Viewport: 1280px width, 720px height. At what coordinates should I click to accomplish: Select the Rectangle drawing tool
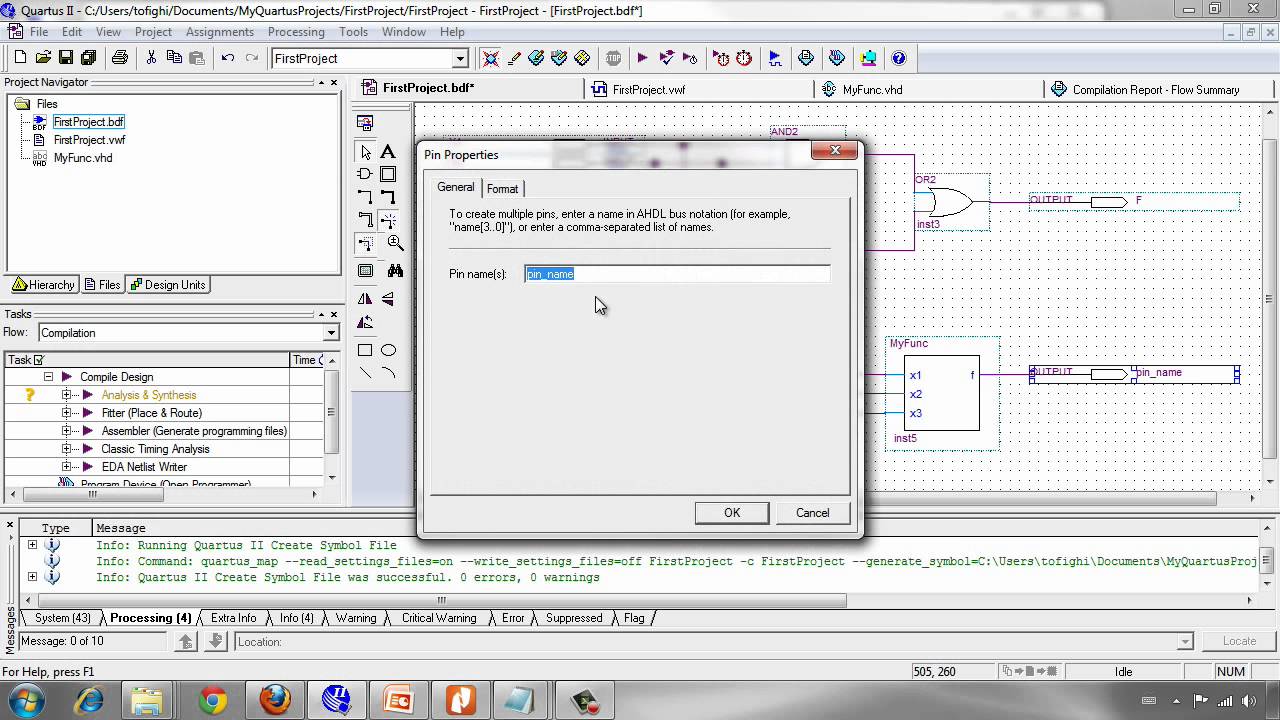point(365,350)
